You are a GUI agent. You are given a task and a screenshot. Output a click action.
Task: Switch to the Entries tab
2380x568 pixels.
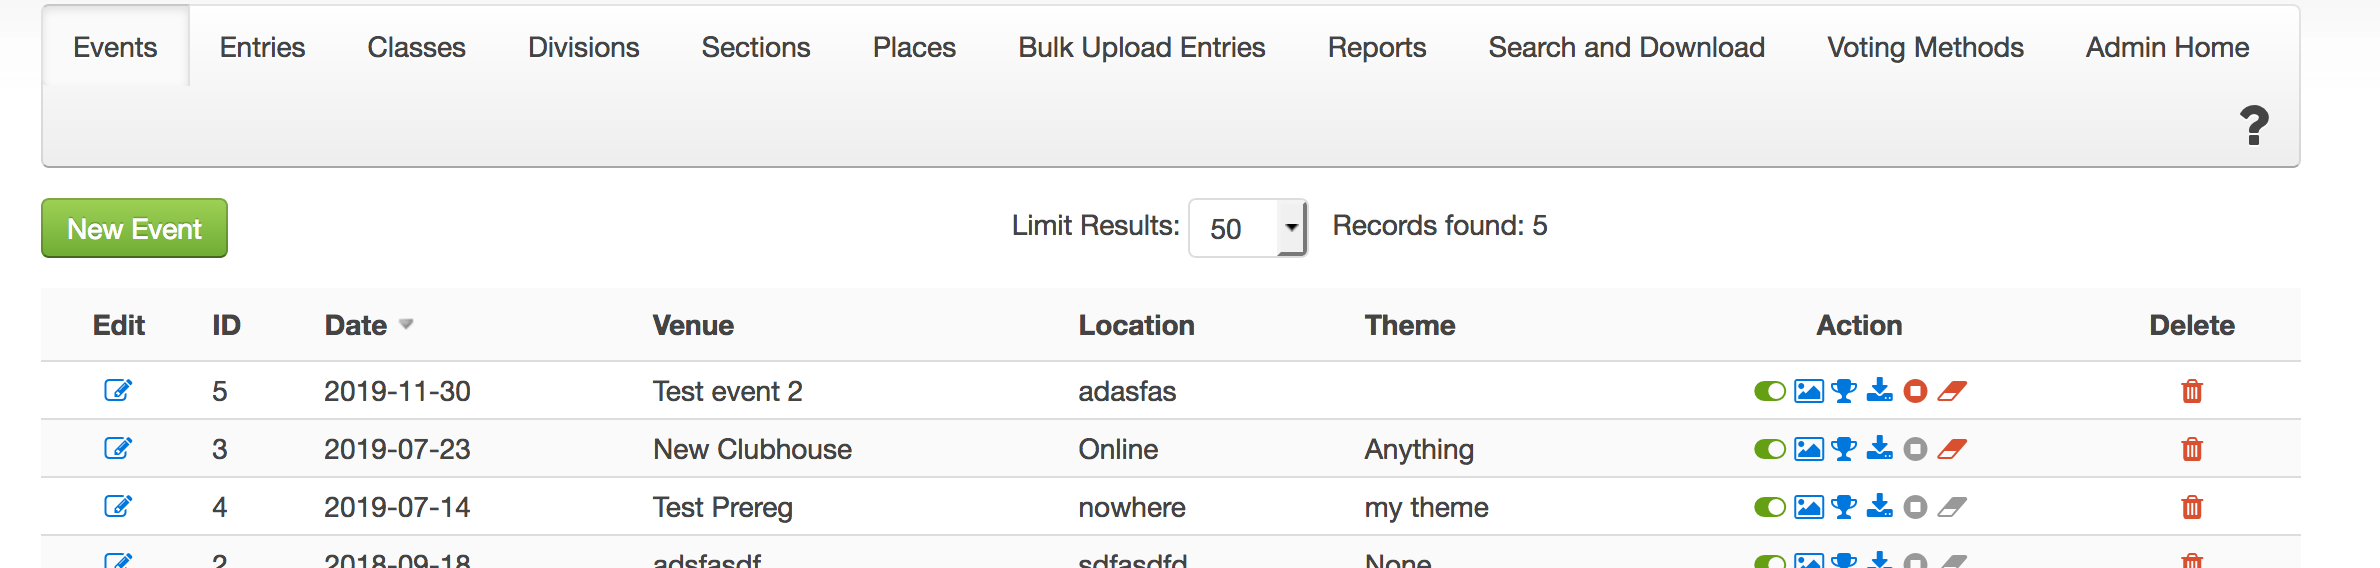pyautogui.click(x=262, y=47)
